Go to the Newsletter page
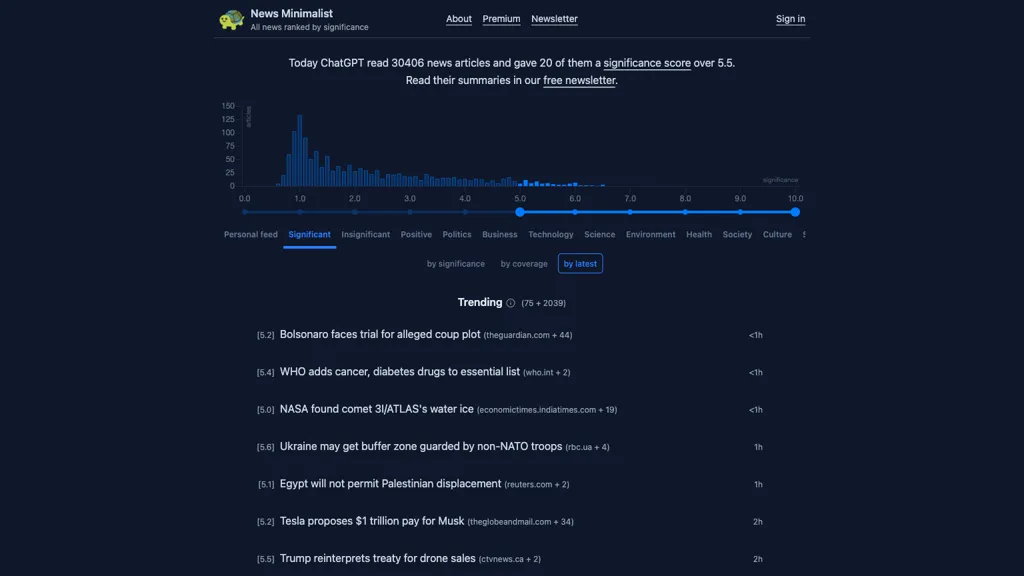Screen dimensions: 1024x576 [554, 19]
